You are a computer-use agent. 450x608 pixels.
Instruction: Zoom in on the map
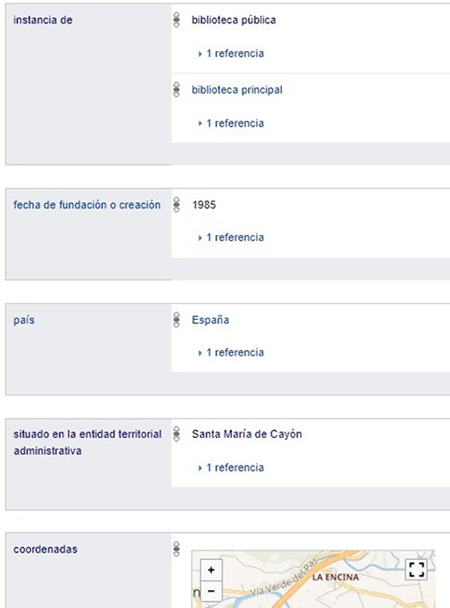[x=211, y=570]
